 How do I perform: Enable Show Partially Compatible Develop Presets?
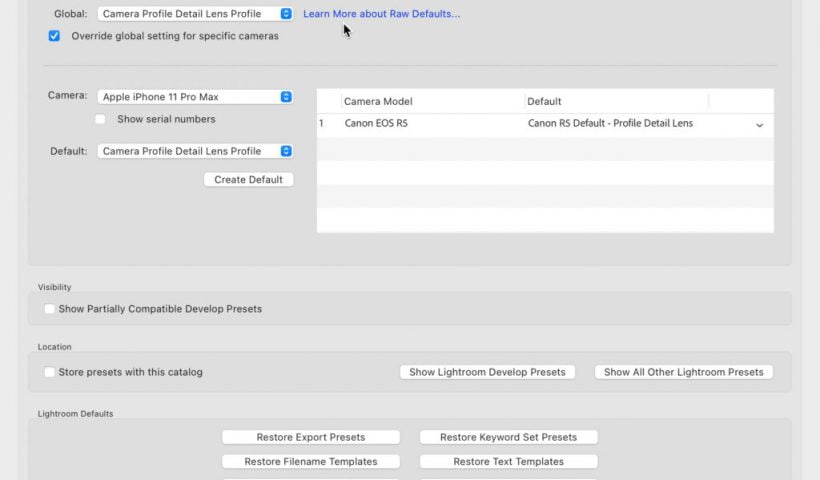[49, 309]
